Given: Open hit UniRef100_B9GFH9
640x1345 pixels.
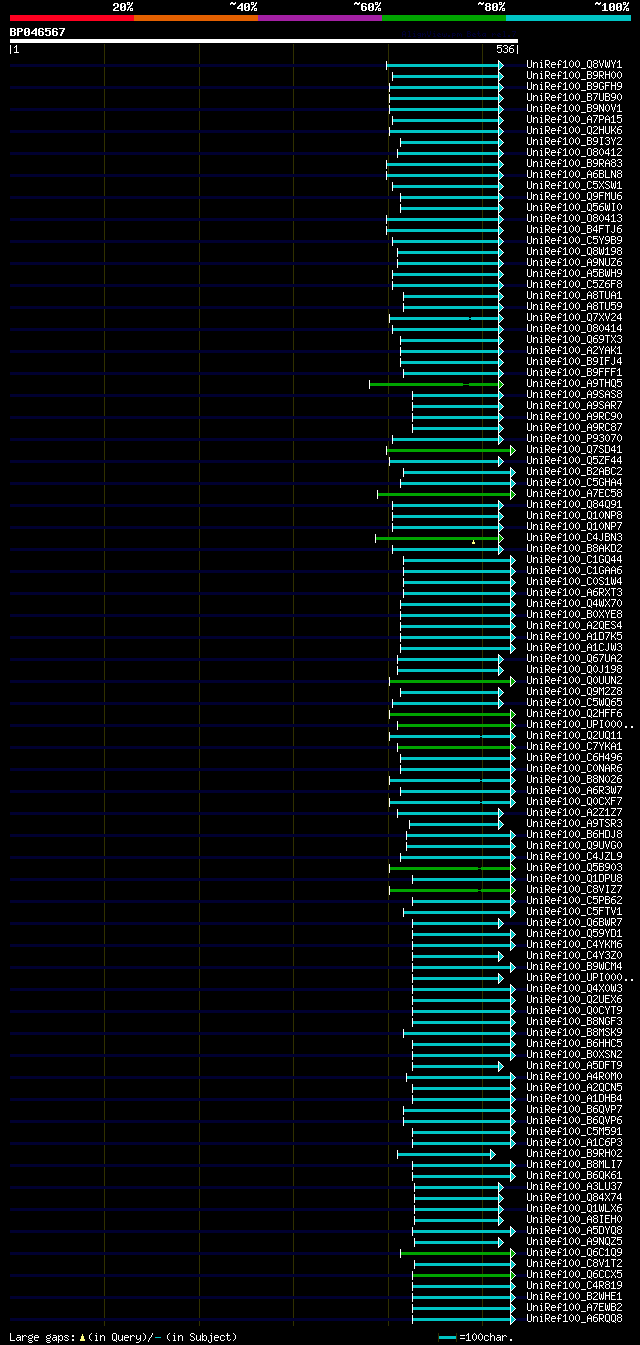Looking at the screenshot, I should 574,86.
